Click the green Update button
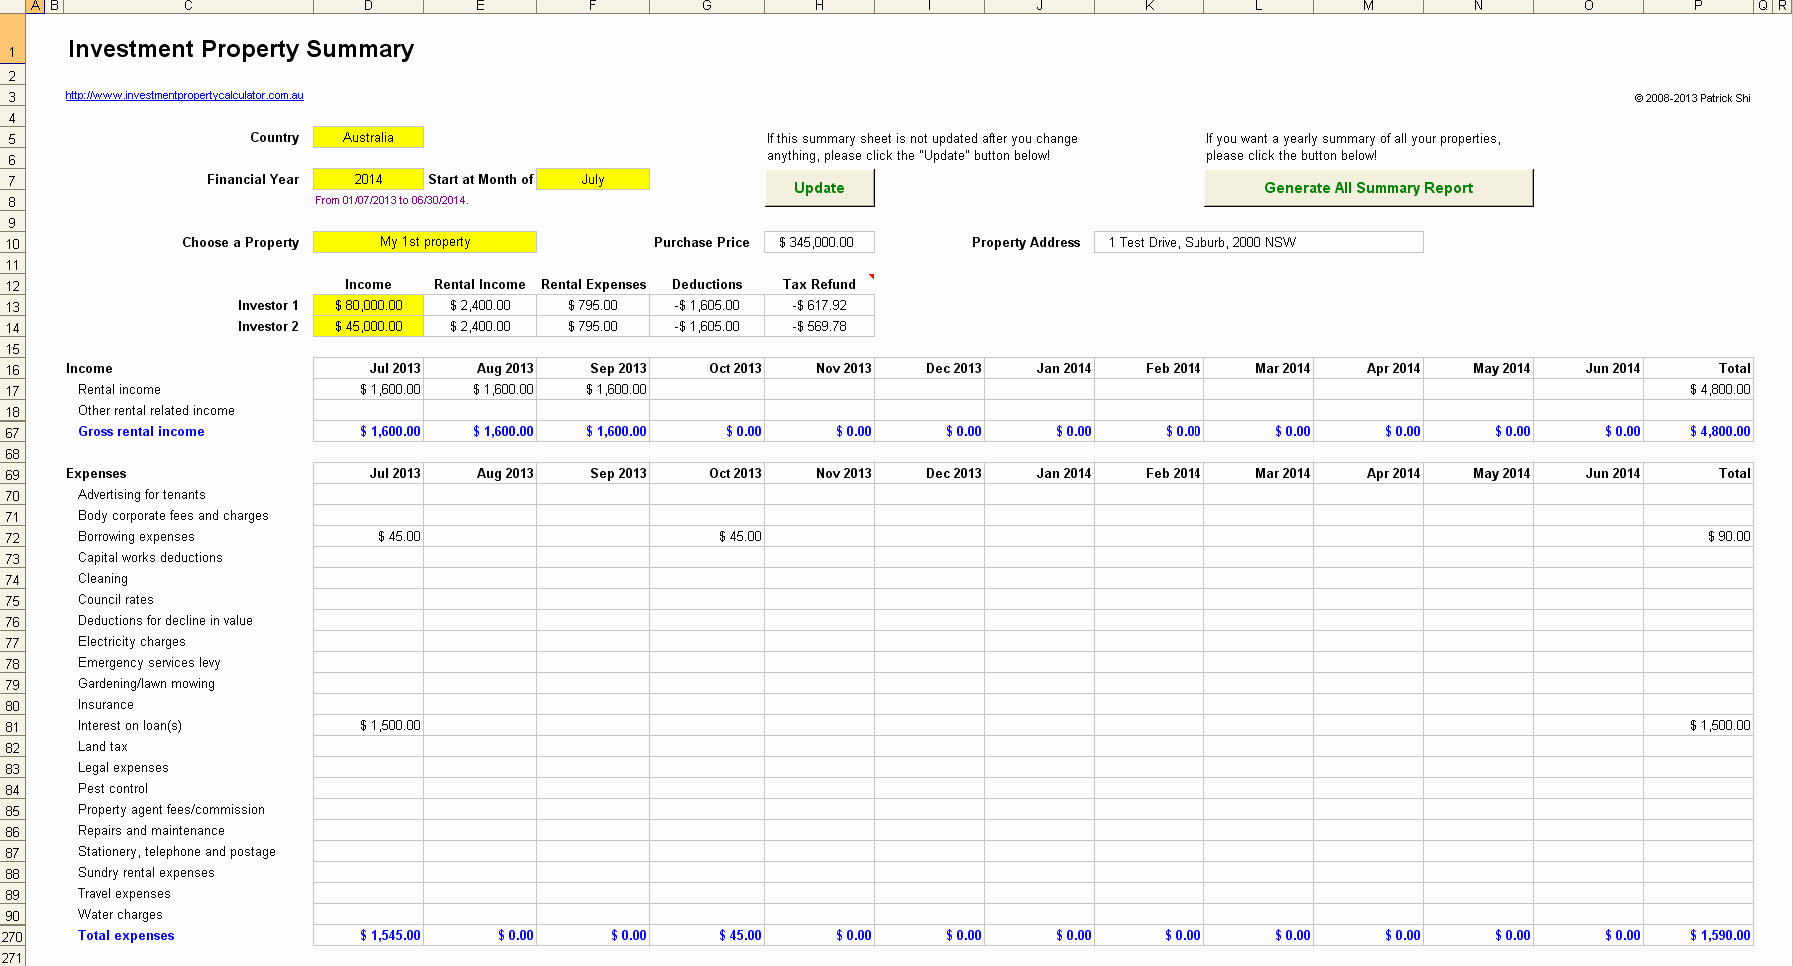This screenshot has width=1793, height=966. (819, 188)
